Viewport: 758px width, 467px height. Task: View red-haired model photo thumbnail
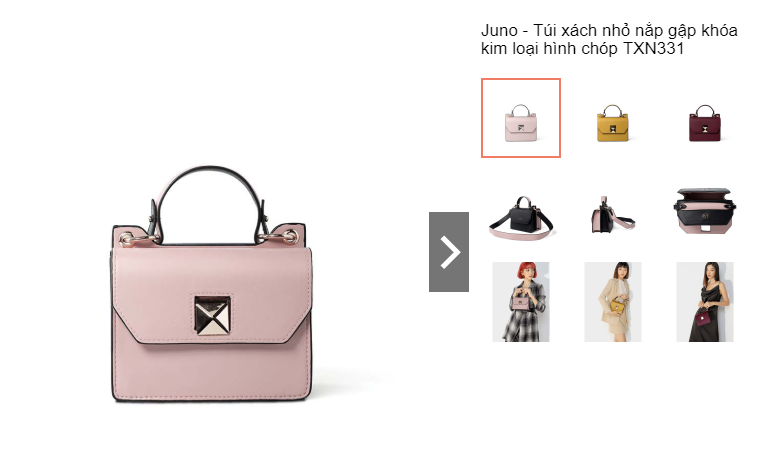521,302
